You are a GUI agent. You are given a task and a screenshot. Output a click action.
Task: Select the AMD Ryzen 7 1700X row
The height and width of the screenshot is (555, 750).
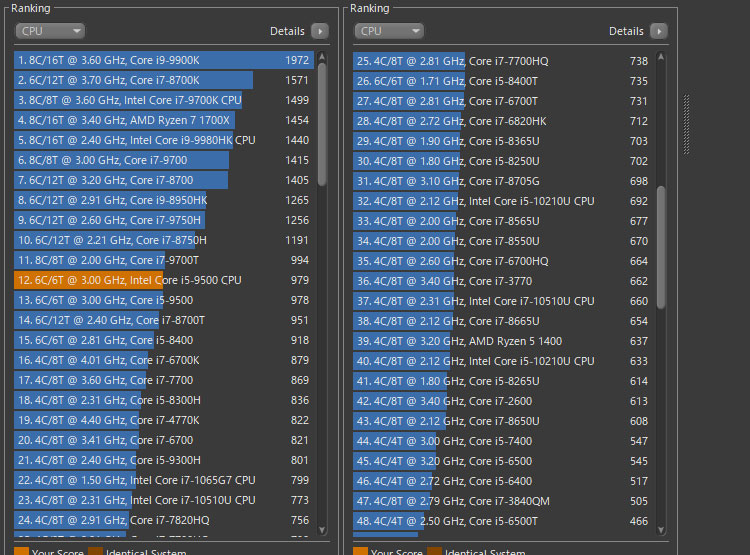tap(164, 121)
